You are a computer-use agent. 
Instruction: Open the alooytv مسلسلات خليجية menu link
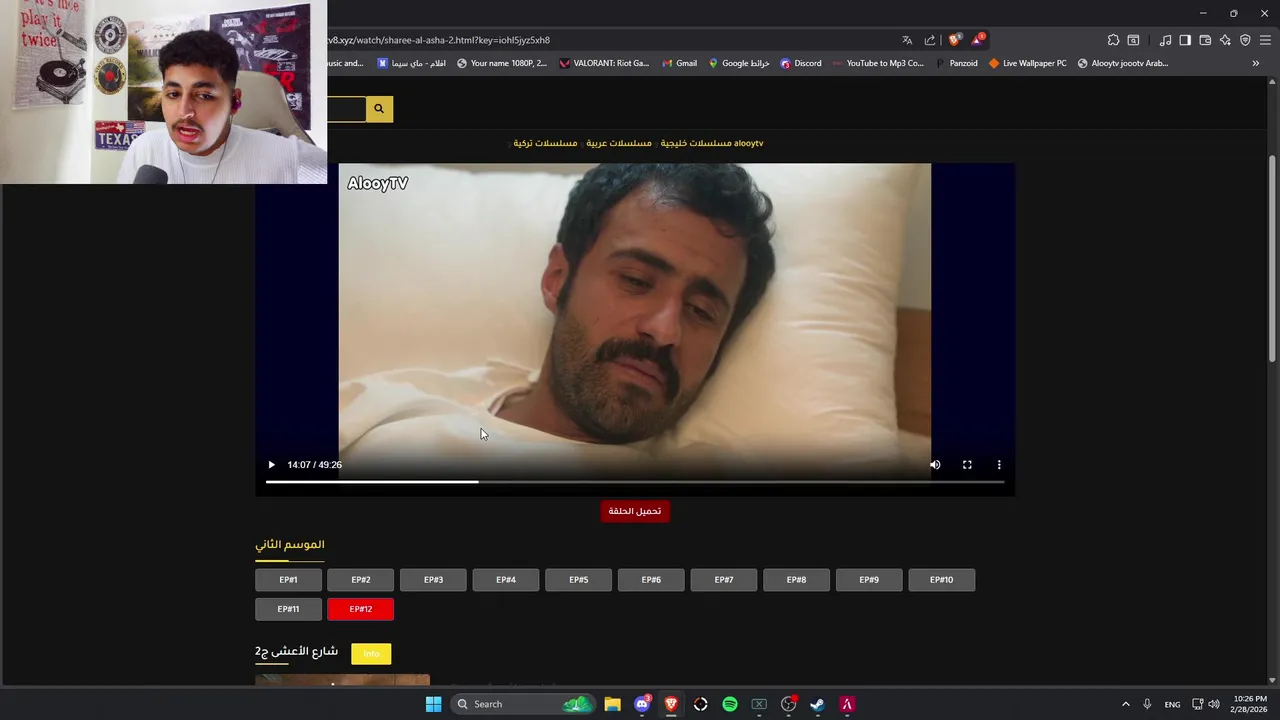[x=712, y=143]
